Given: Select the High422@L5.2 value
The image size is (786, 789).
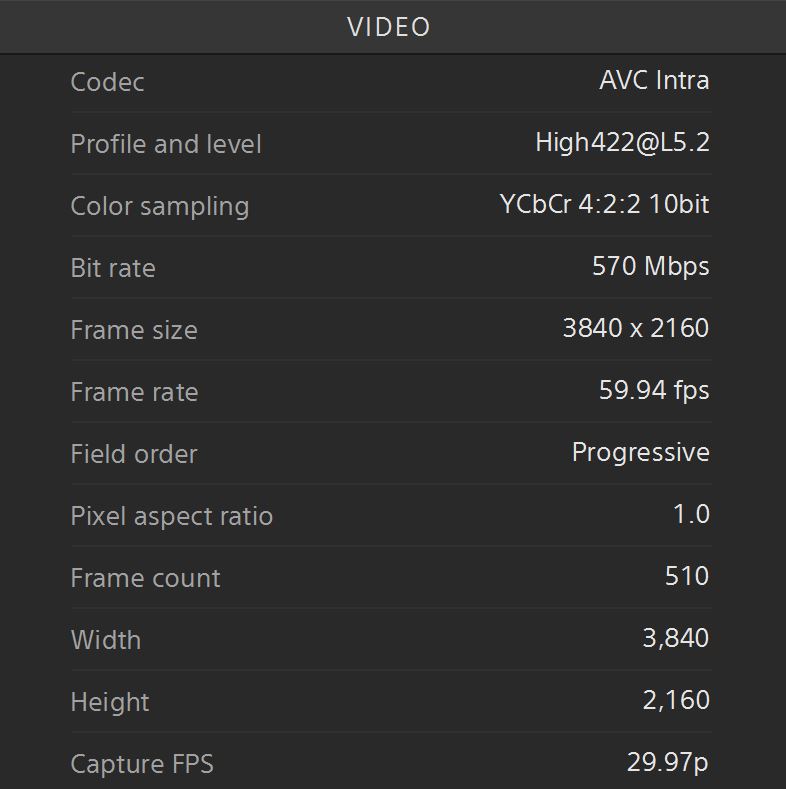Looking at the screenshot, I should pyautogui.click(x=622, y=142).
